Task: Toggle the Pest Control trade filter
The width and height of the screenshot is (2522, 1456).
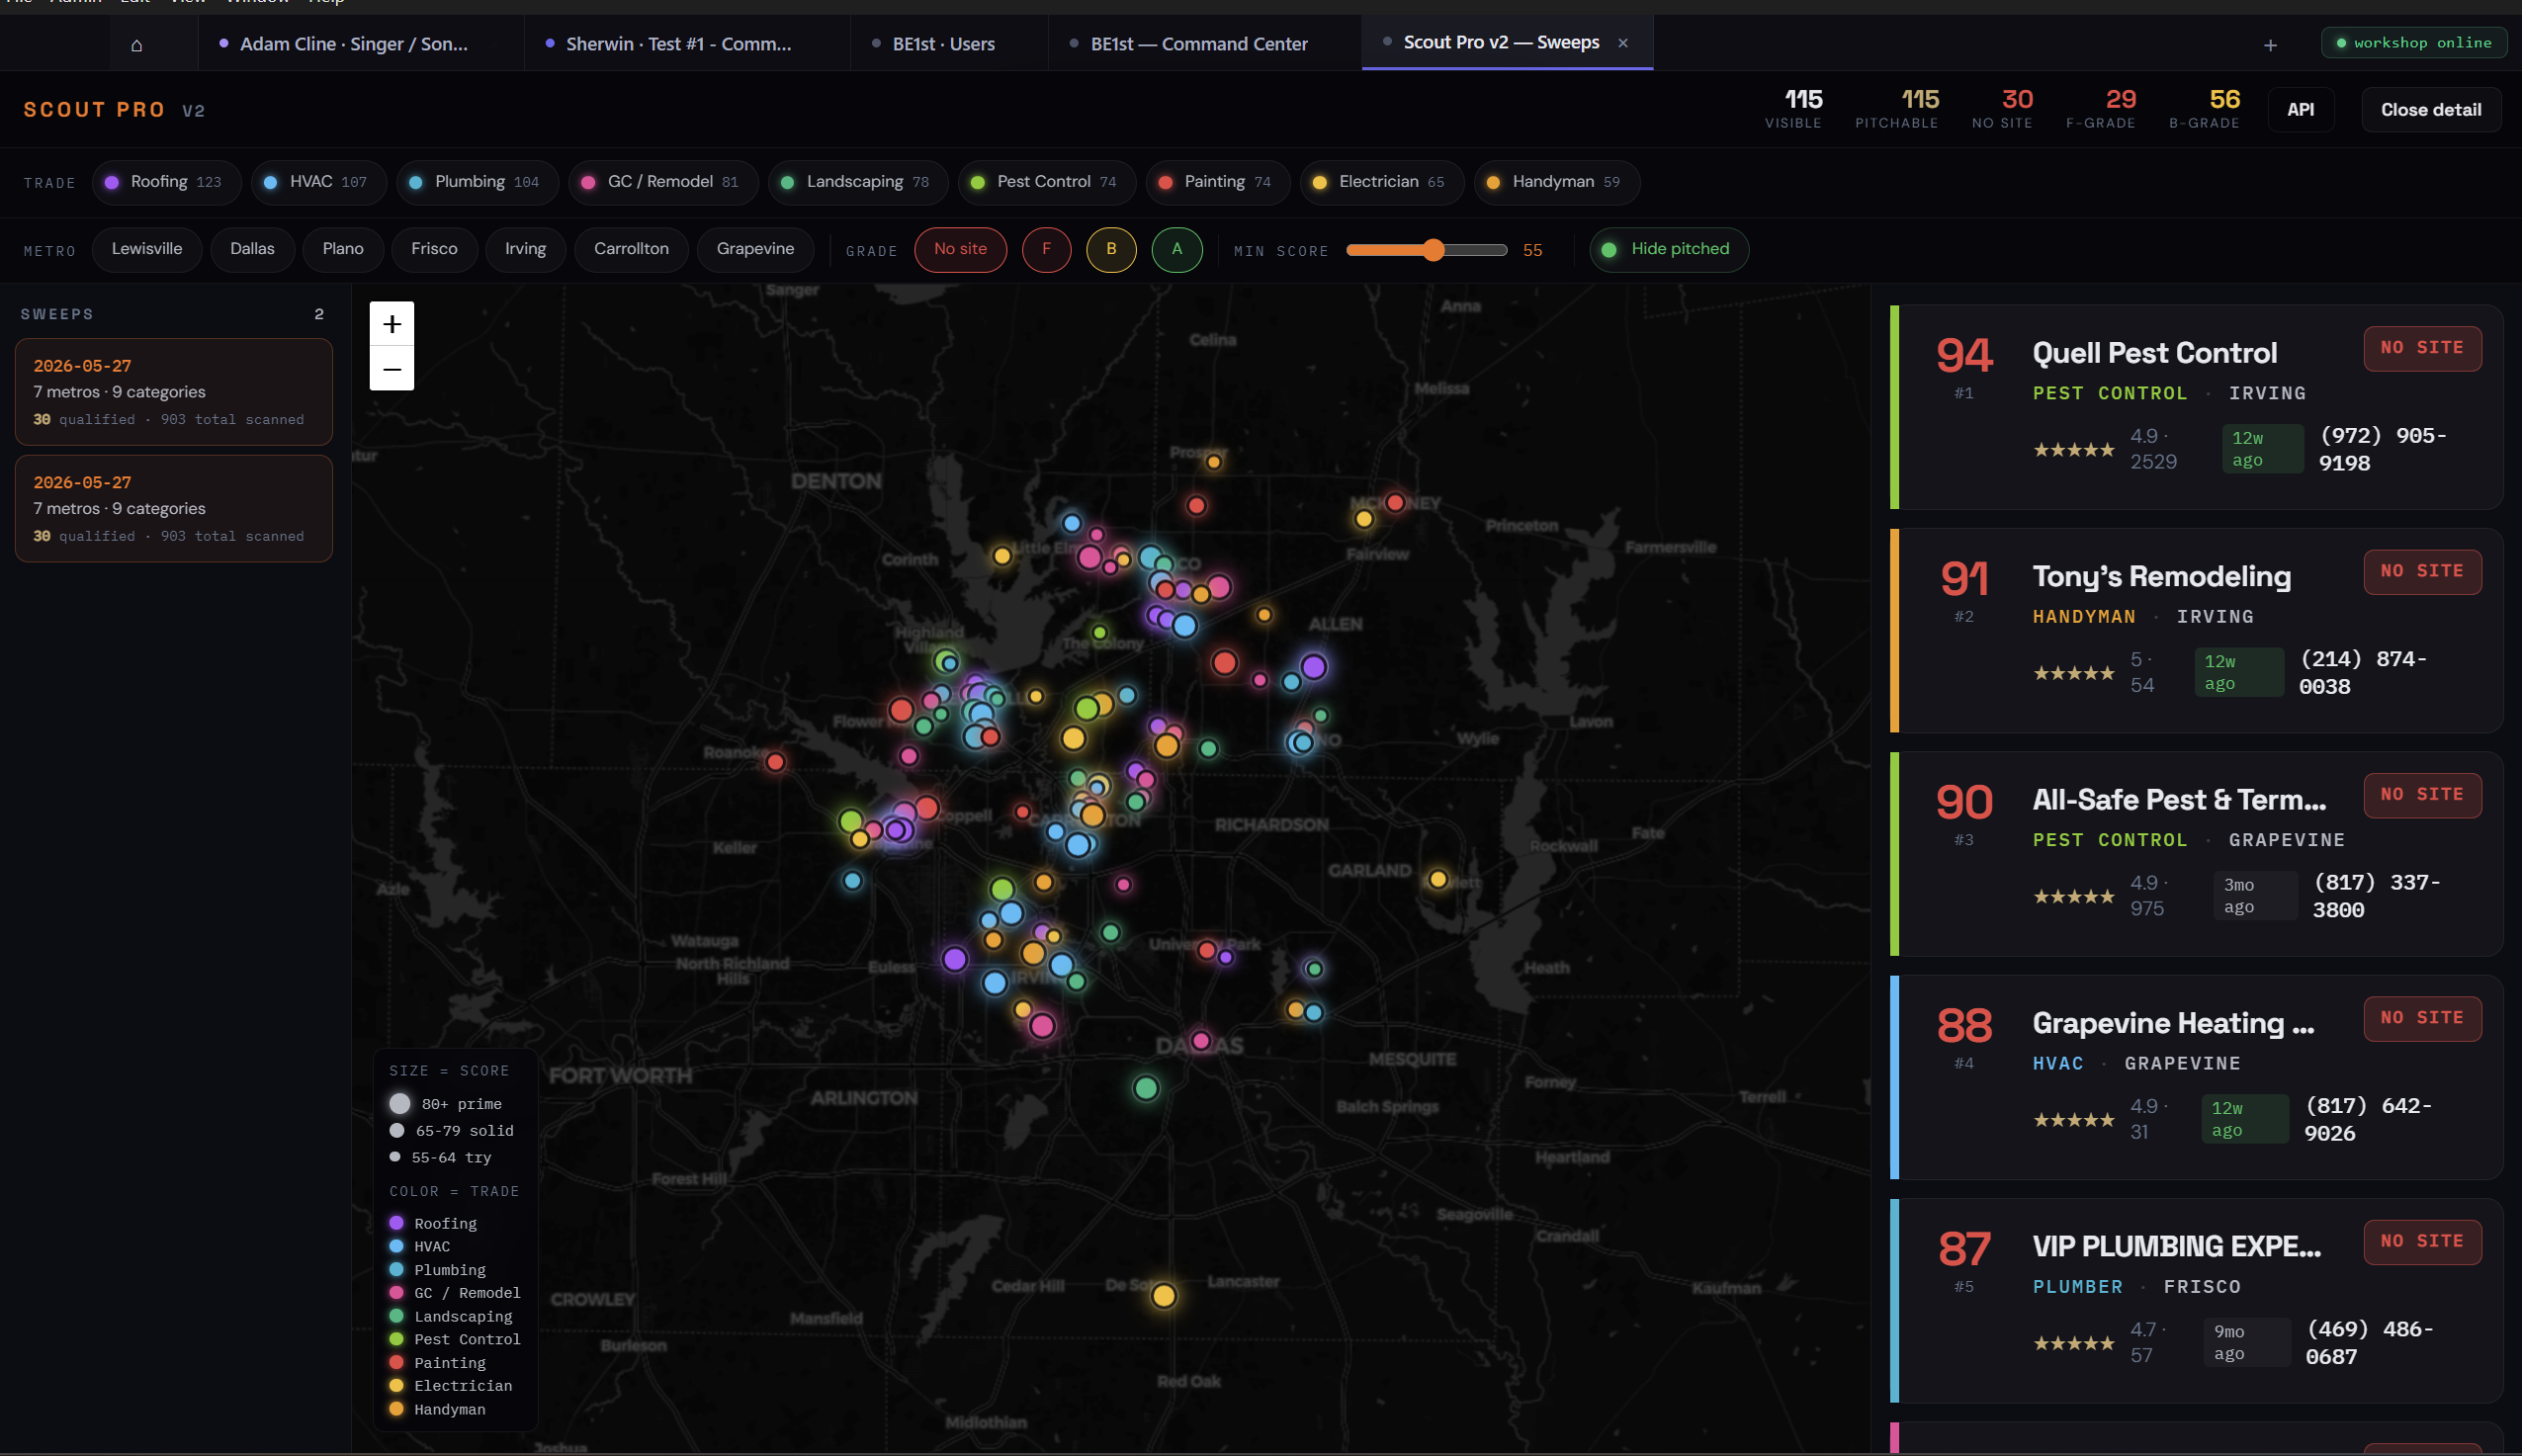Action: pos(1046,182)
